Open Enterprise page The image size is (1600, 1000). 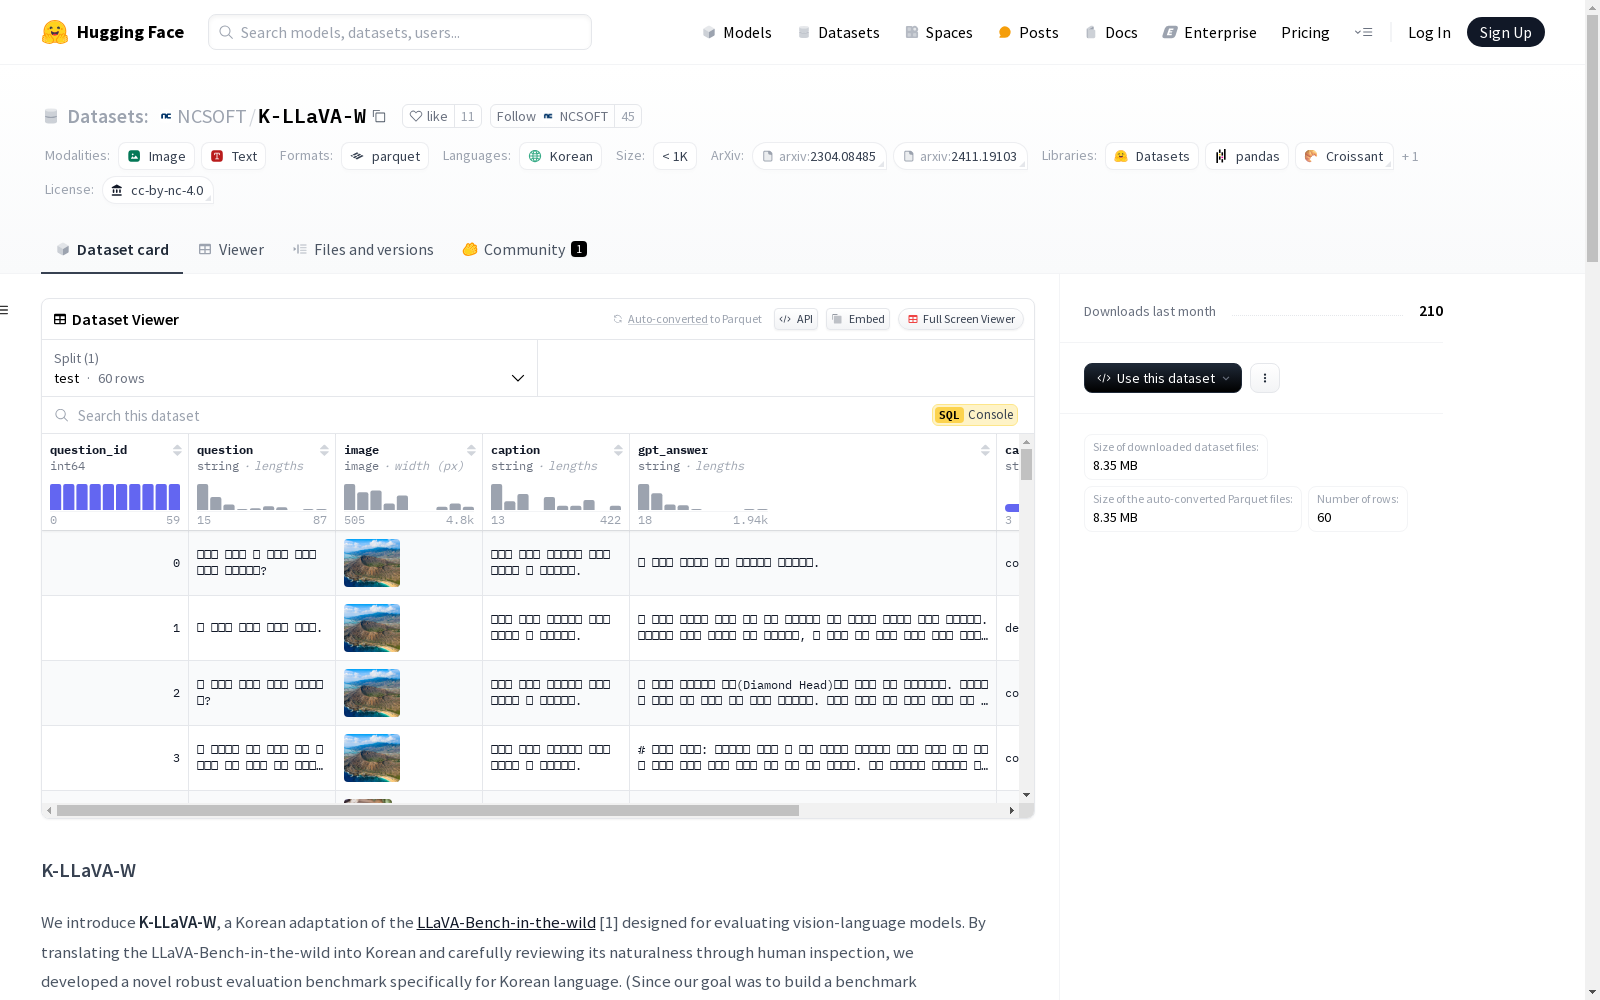click(x=1209, y=32)
